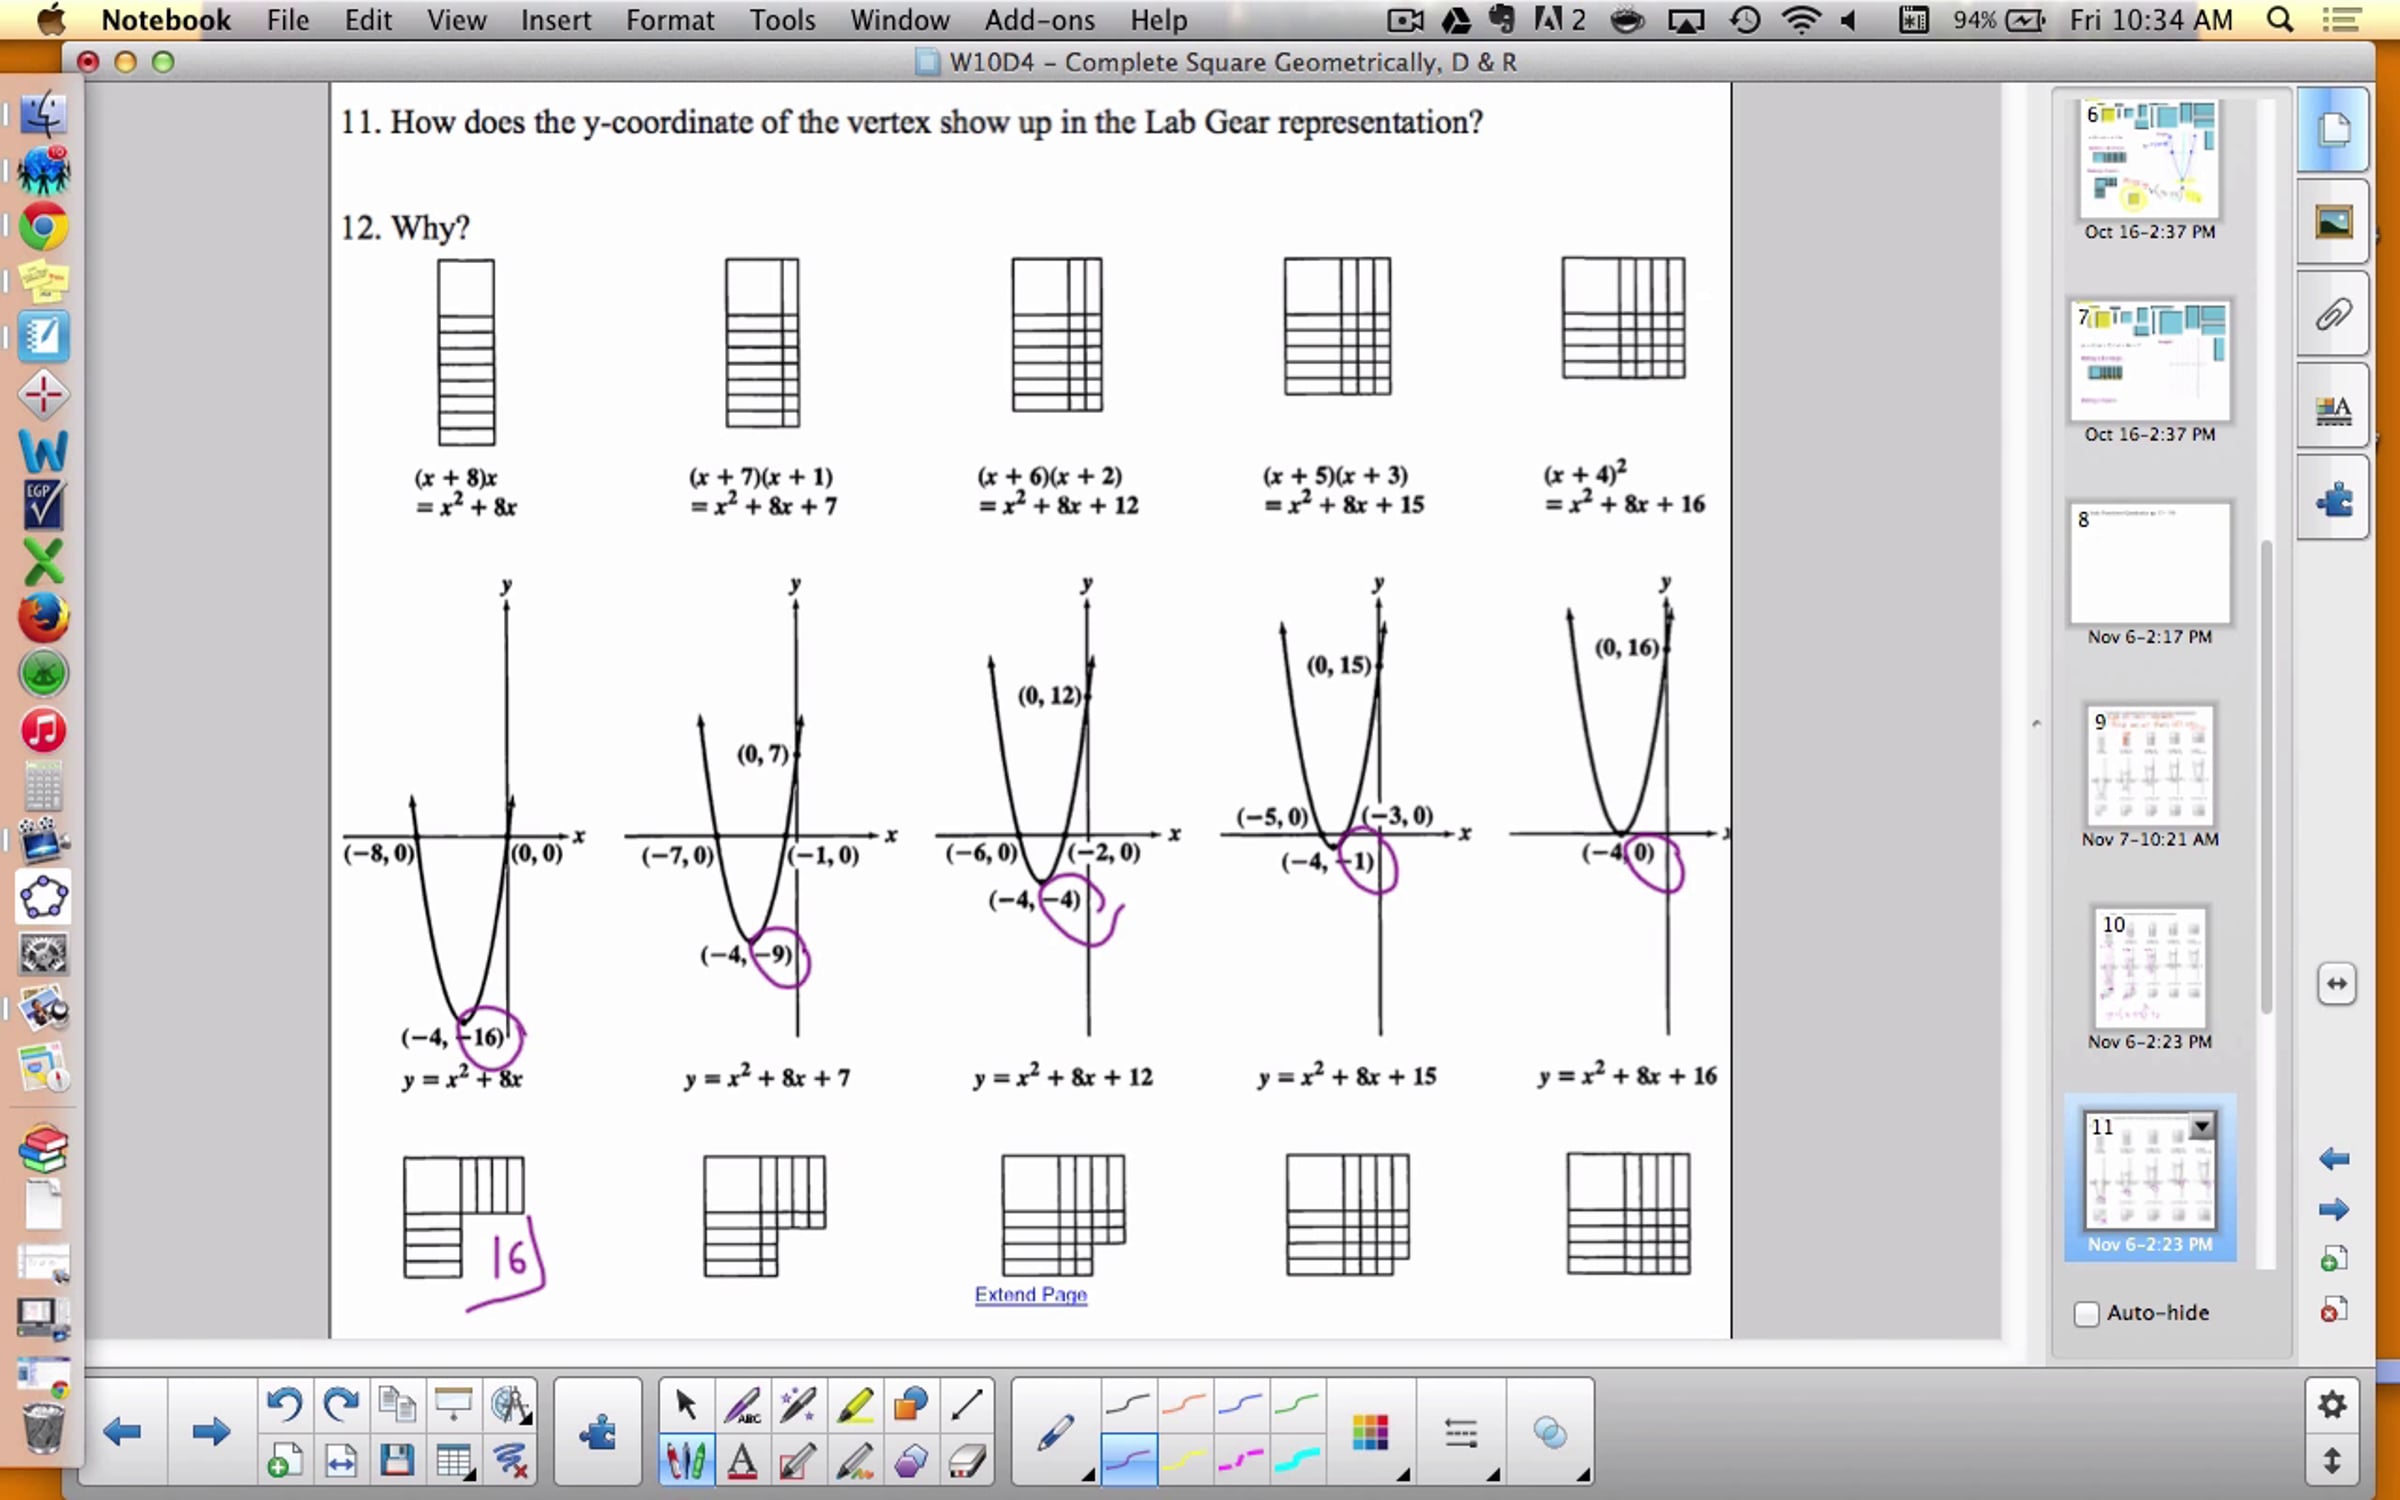Select page 9 thumbnail
The image size is (2400, 1500).
[2149, 765]
